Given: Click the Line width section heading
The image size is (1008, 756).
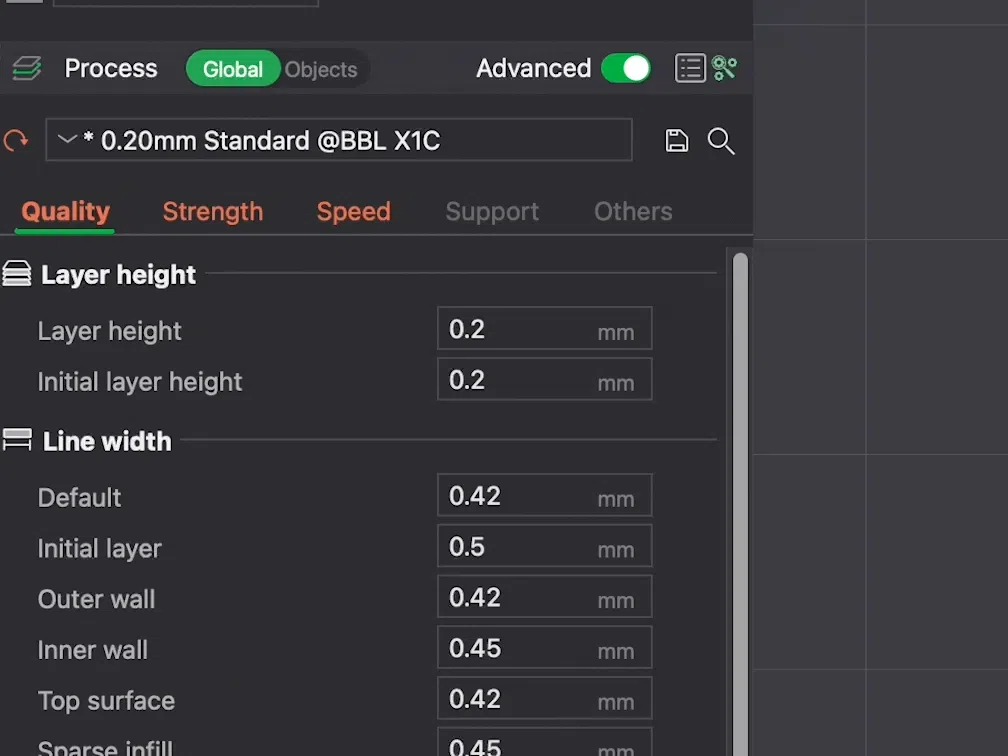Looking at the screenshot, I should [107, 442].
